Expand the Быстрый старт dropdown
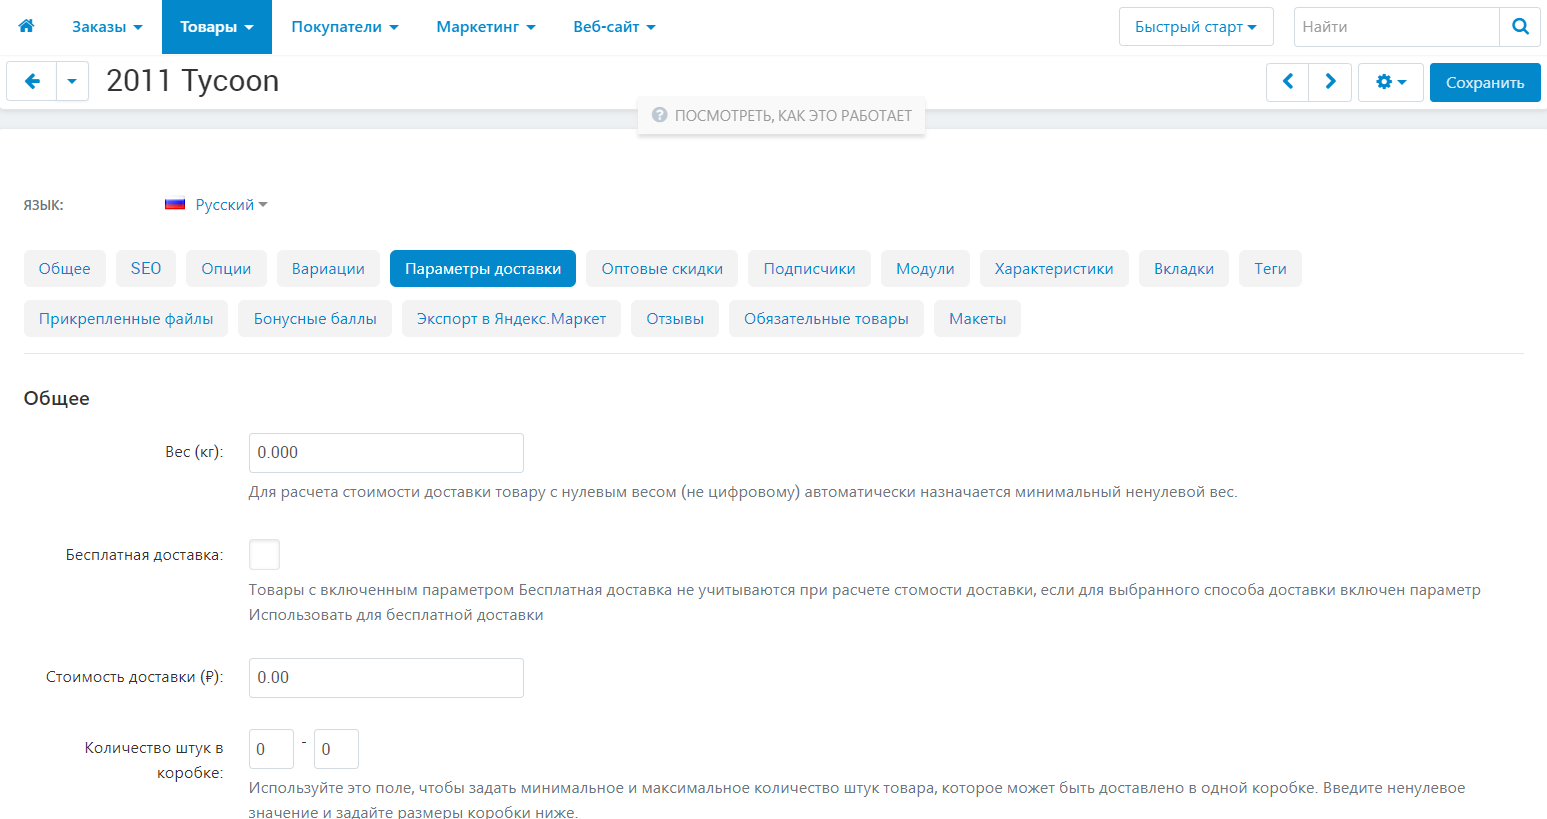 pos(1195,27)
